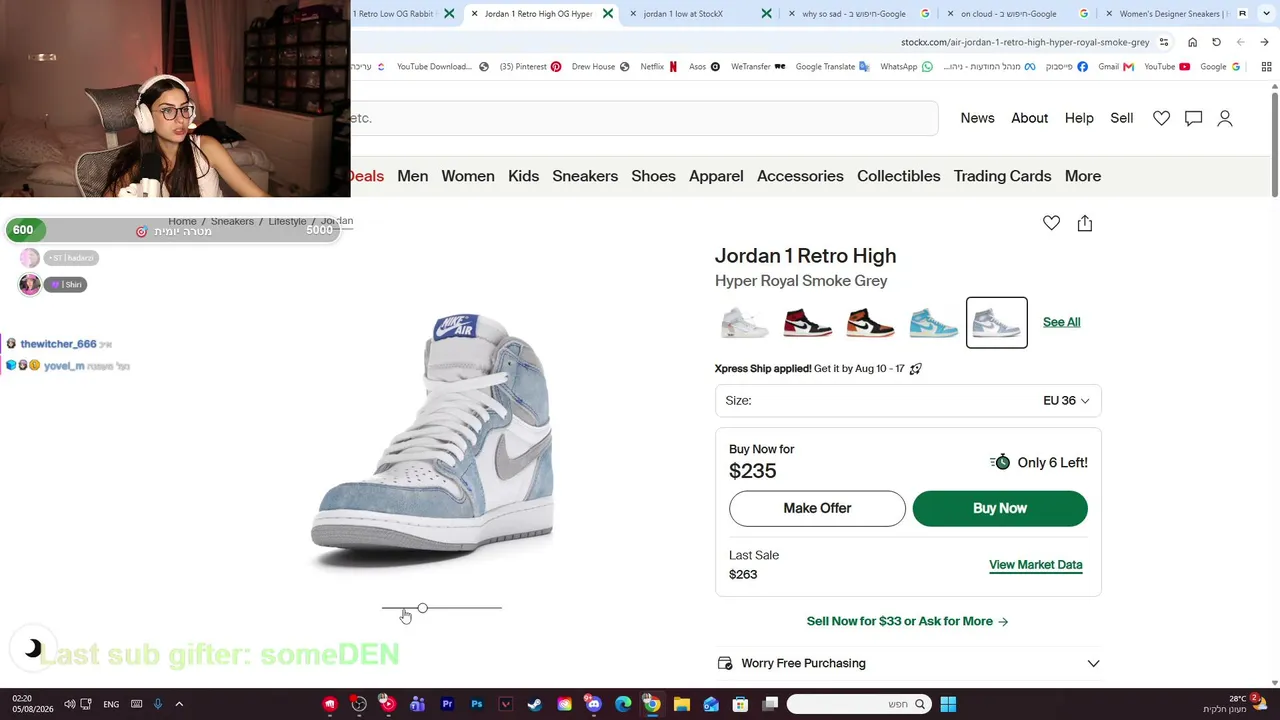
Task: Open Microsoft Teams from the taskbar
Action: (x=417, y=704)
